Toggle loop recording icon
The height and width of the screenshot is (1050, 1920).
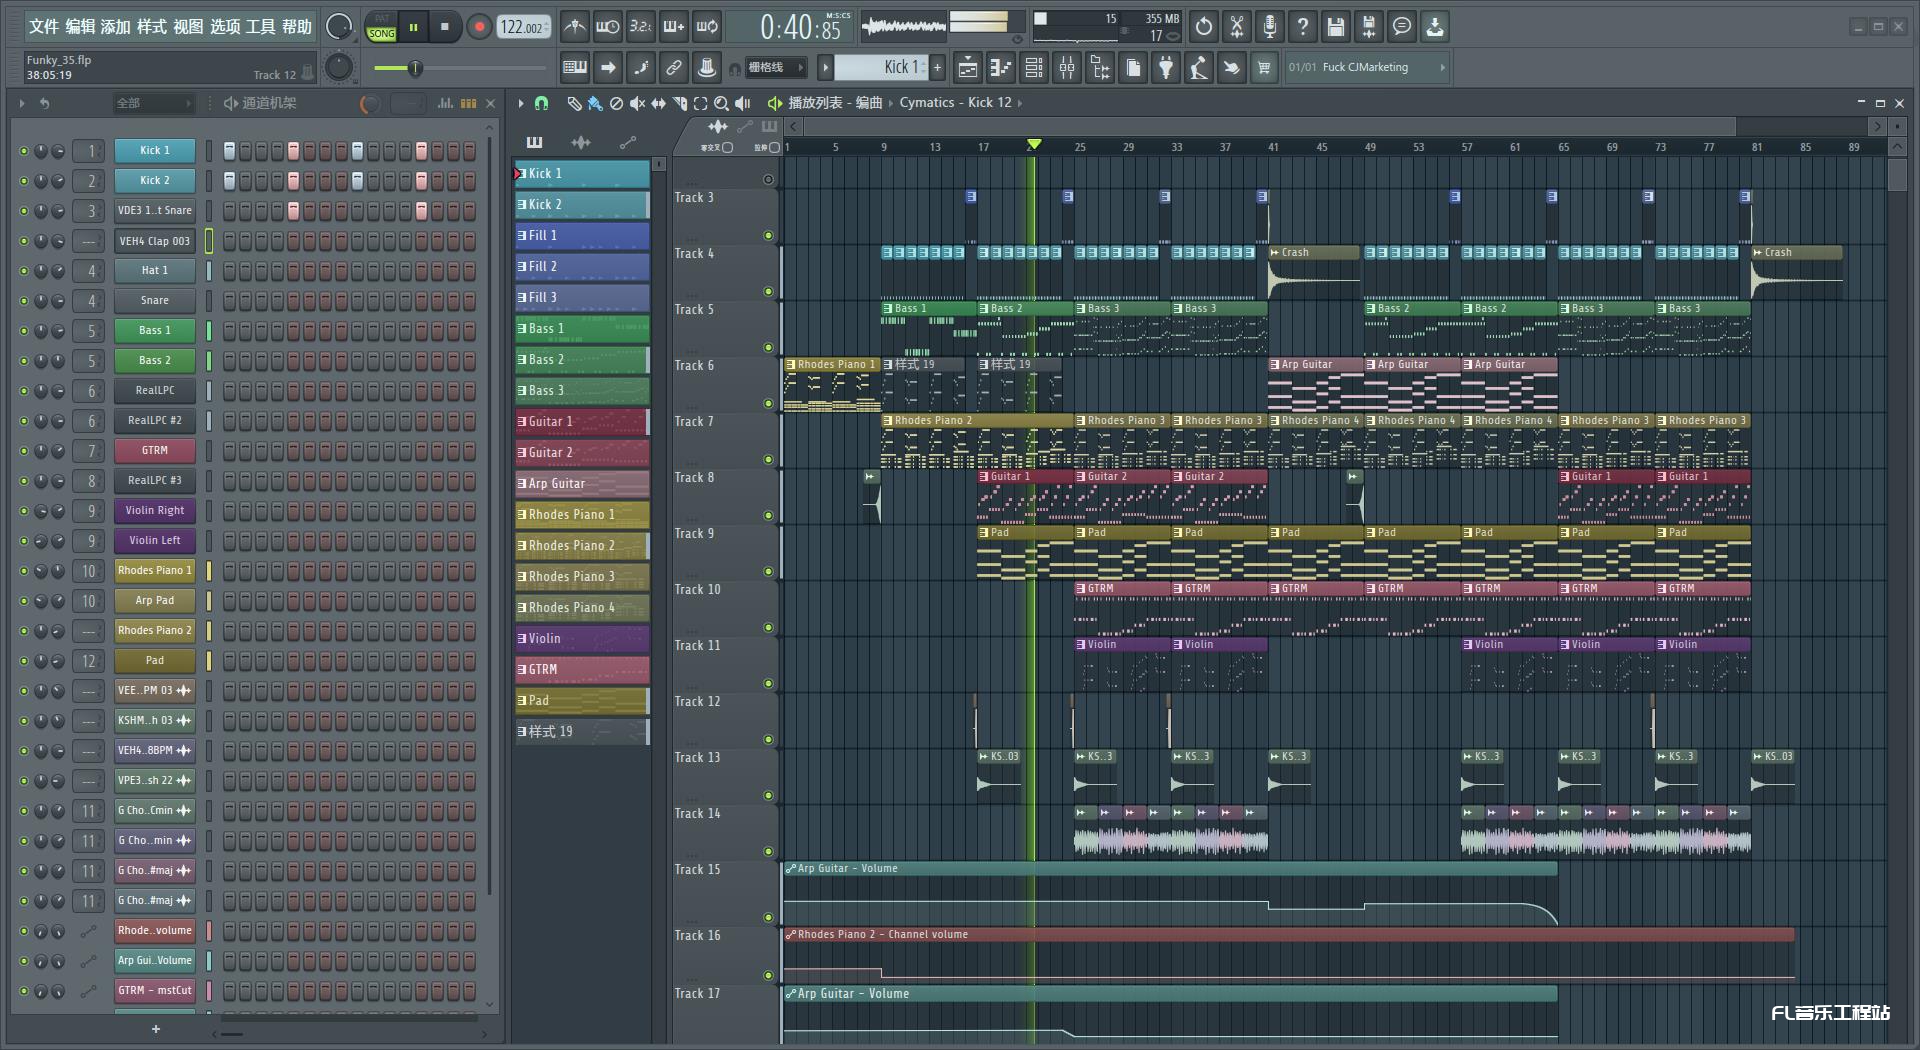(707, 27)
